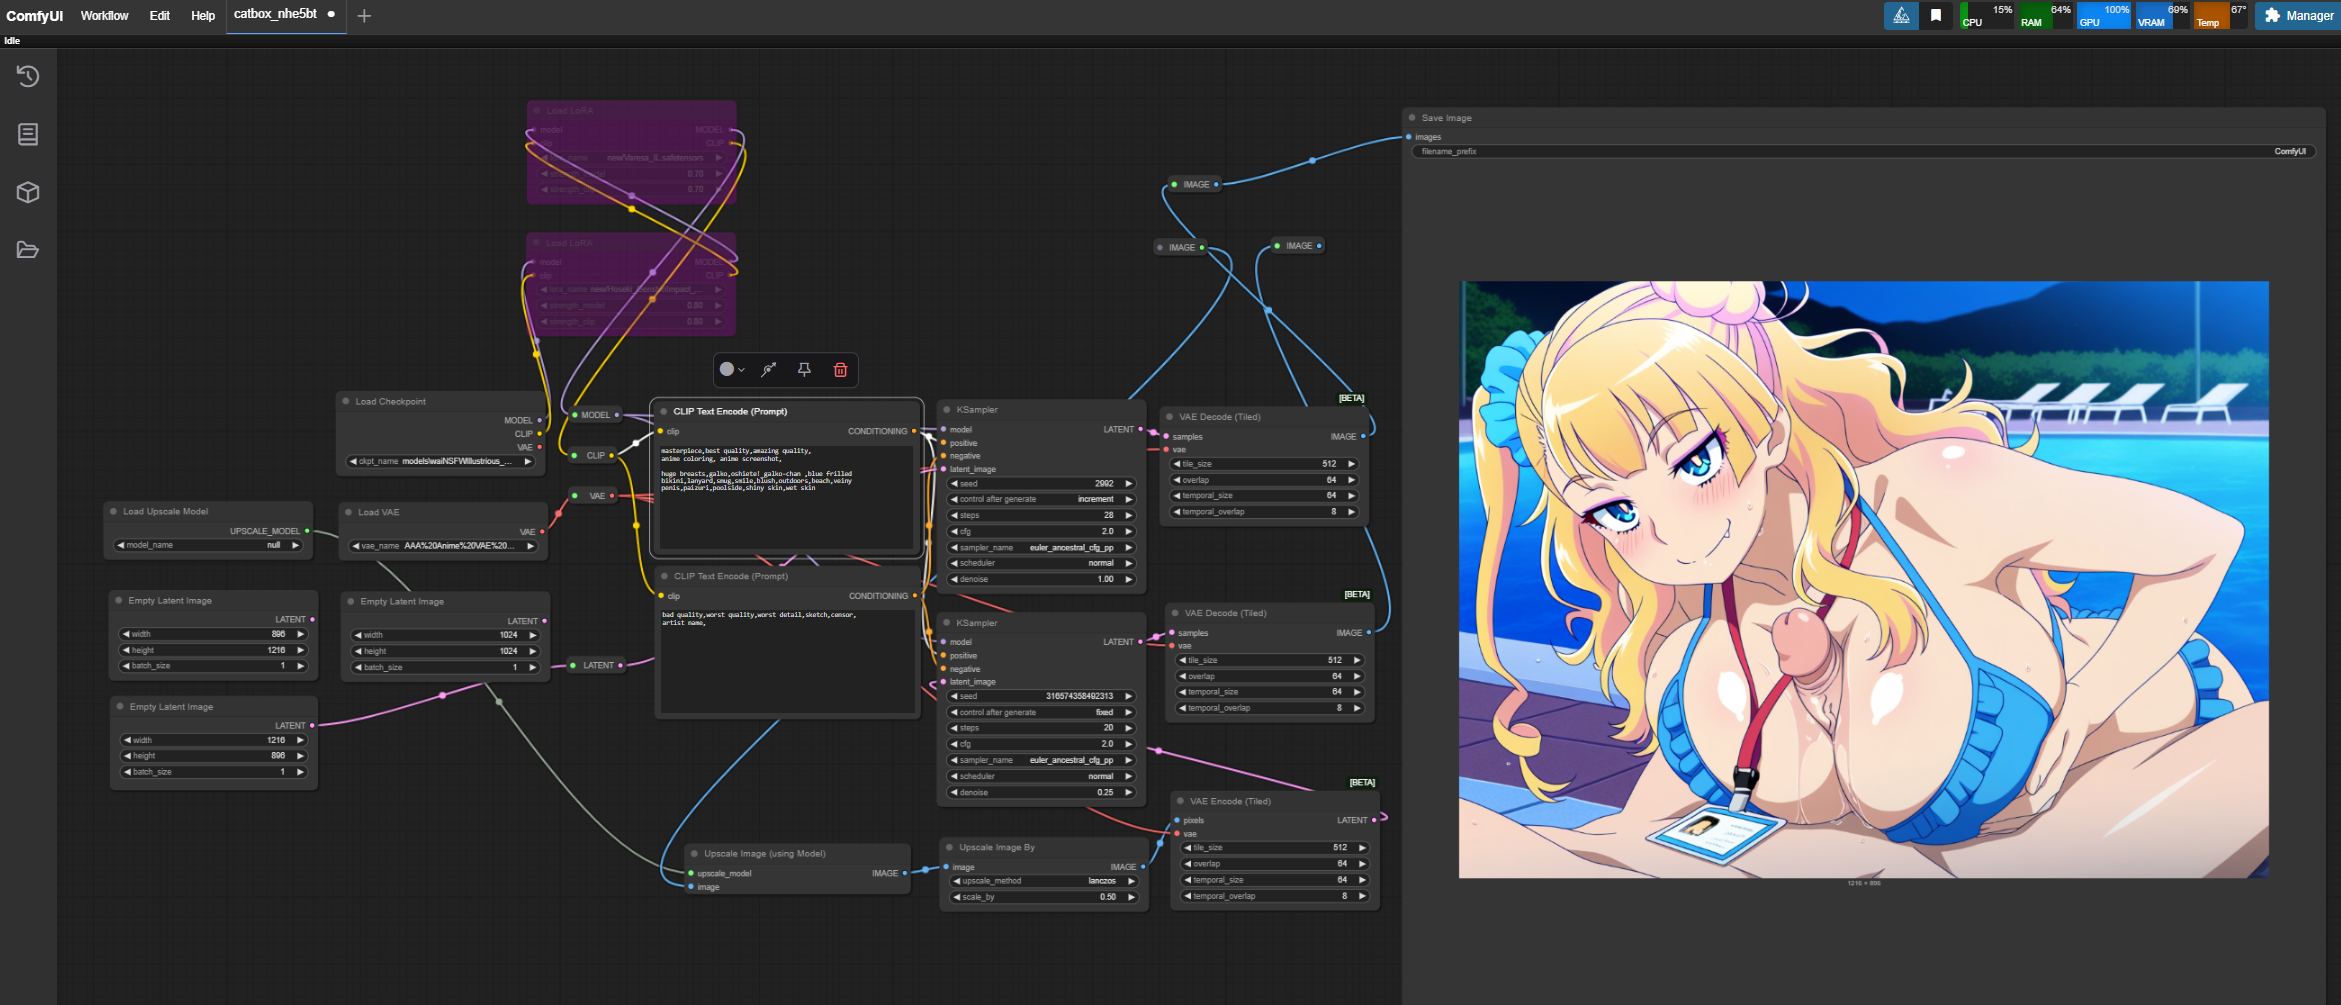Click the Idle status text
Screen dimensions: 2341x1005
point(12,41)
